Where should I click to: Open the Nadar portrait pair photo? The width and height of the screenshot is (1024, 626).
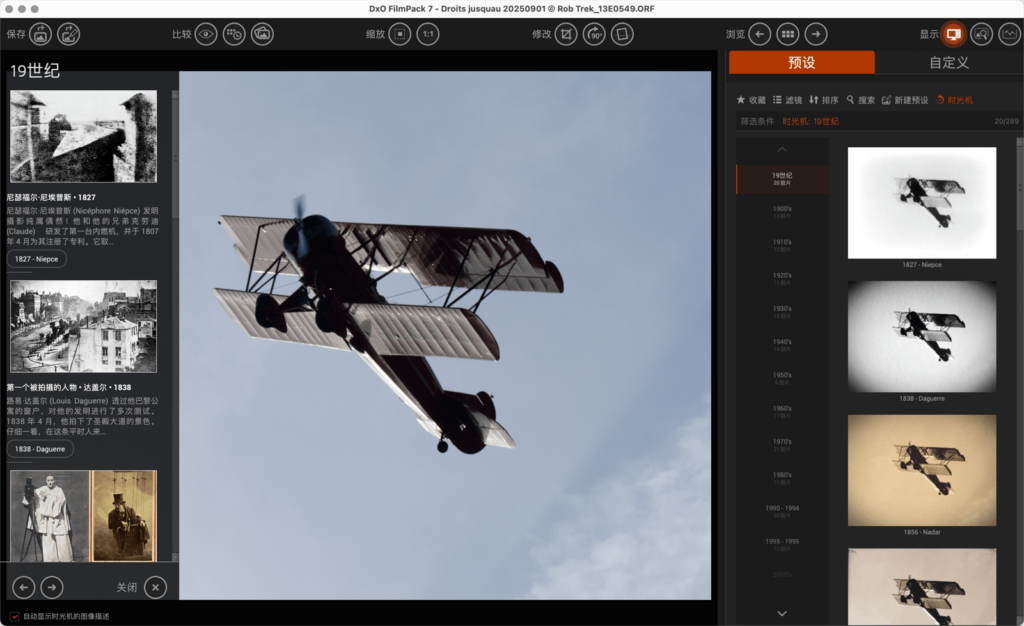[83, 516]
